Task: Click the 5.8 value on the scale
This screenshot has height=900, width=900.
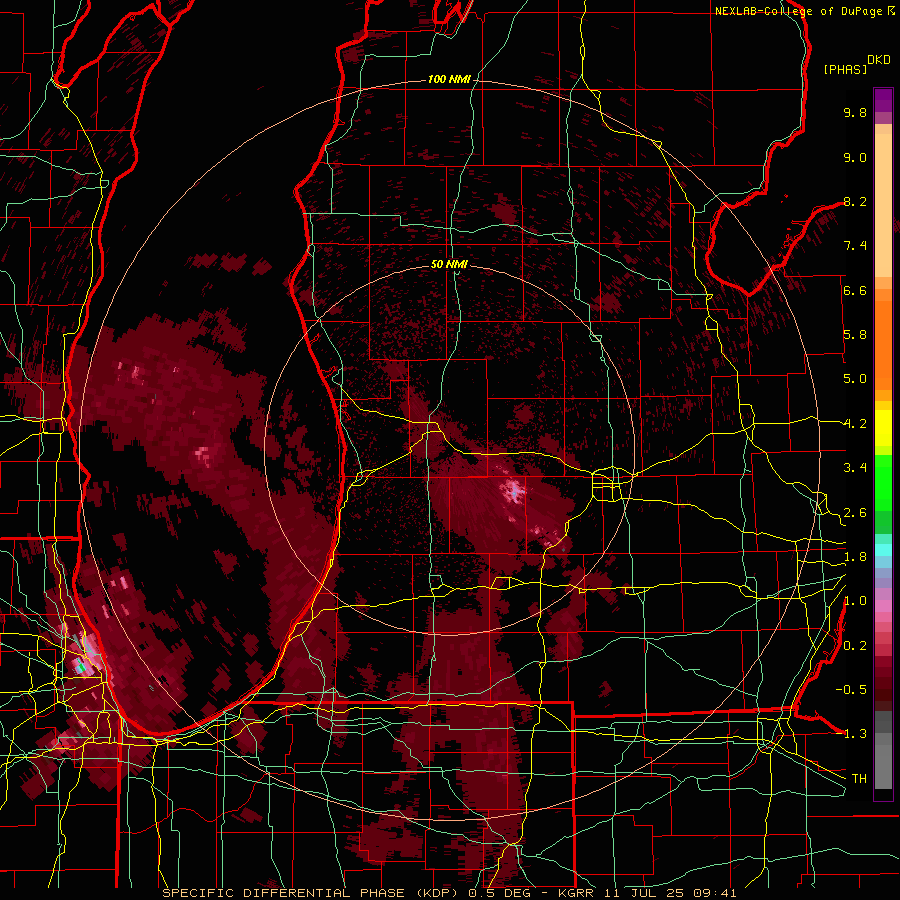Action: pyautogui.click(x=855, y=335)
